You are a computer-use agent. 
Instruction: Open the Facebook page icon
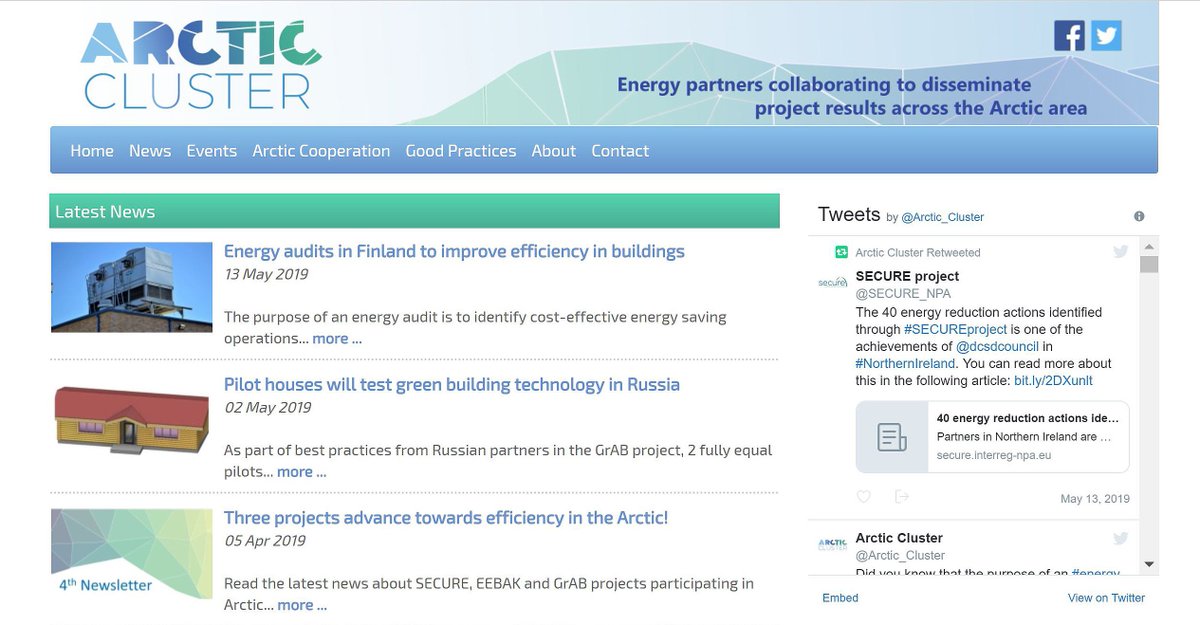[x=1069, y=35]
